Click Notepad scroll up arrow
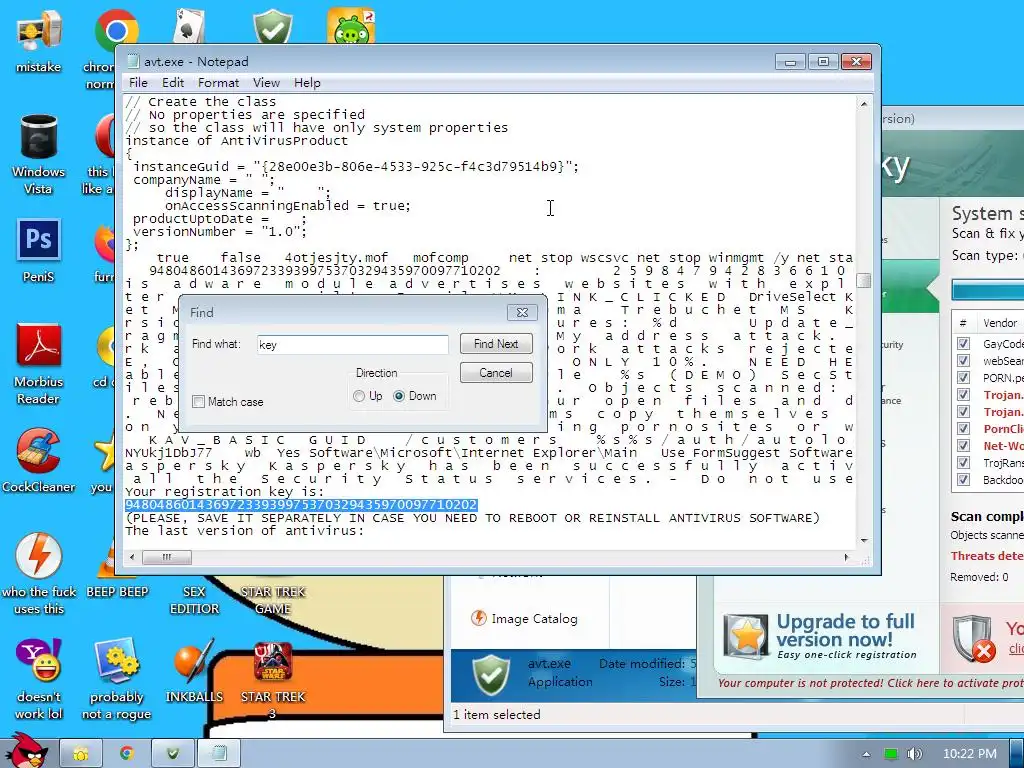The height and width of the screenshot is (768, 1024). point(863,103)
